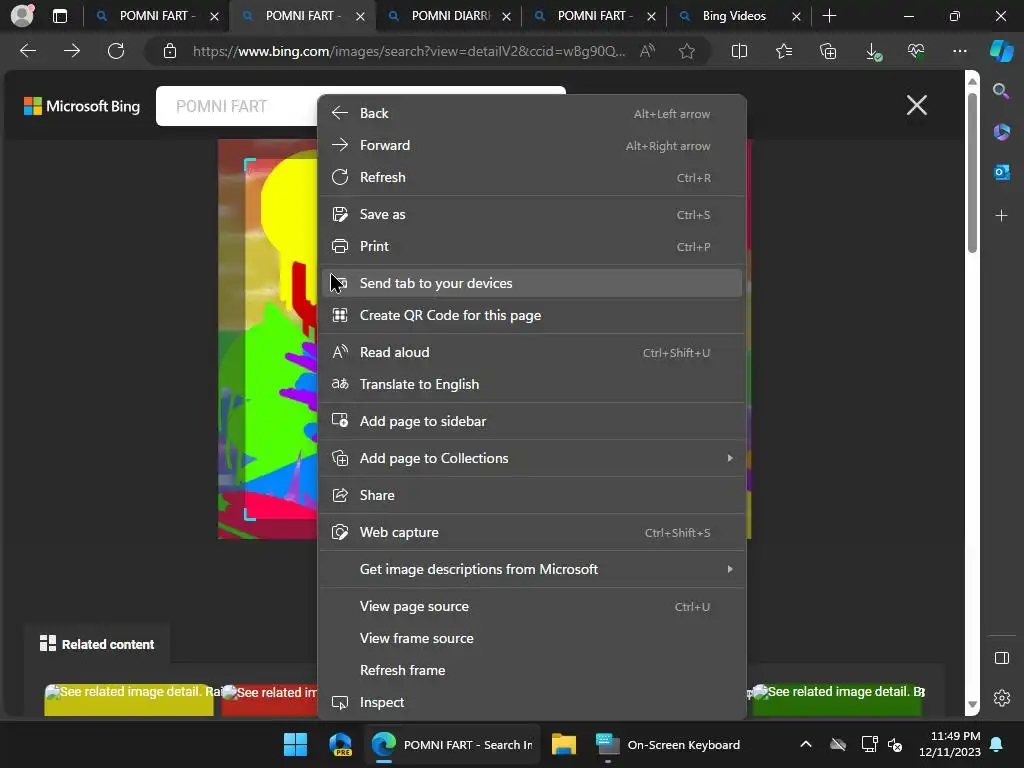Open sidebar settings gear icon
The height and width of the screenshot is (768, 1024).
click(1002, 698)
